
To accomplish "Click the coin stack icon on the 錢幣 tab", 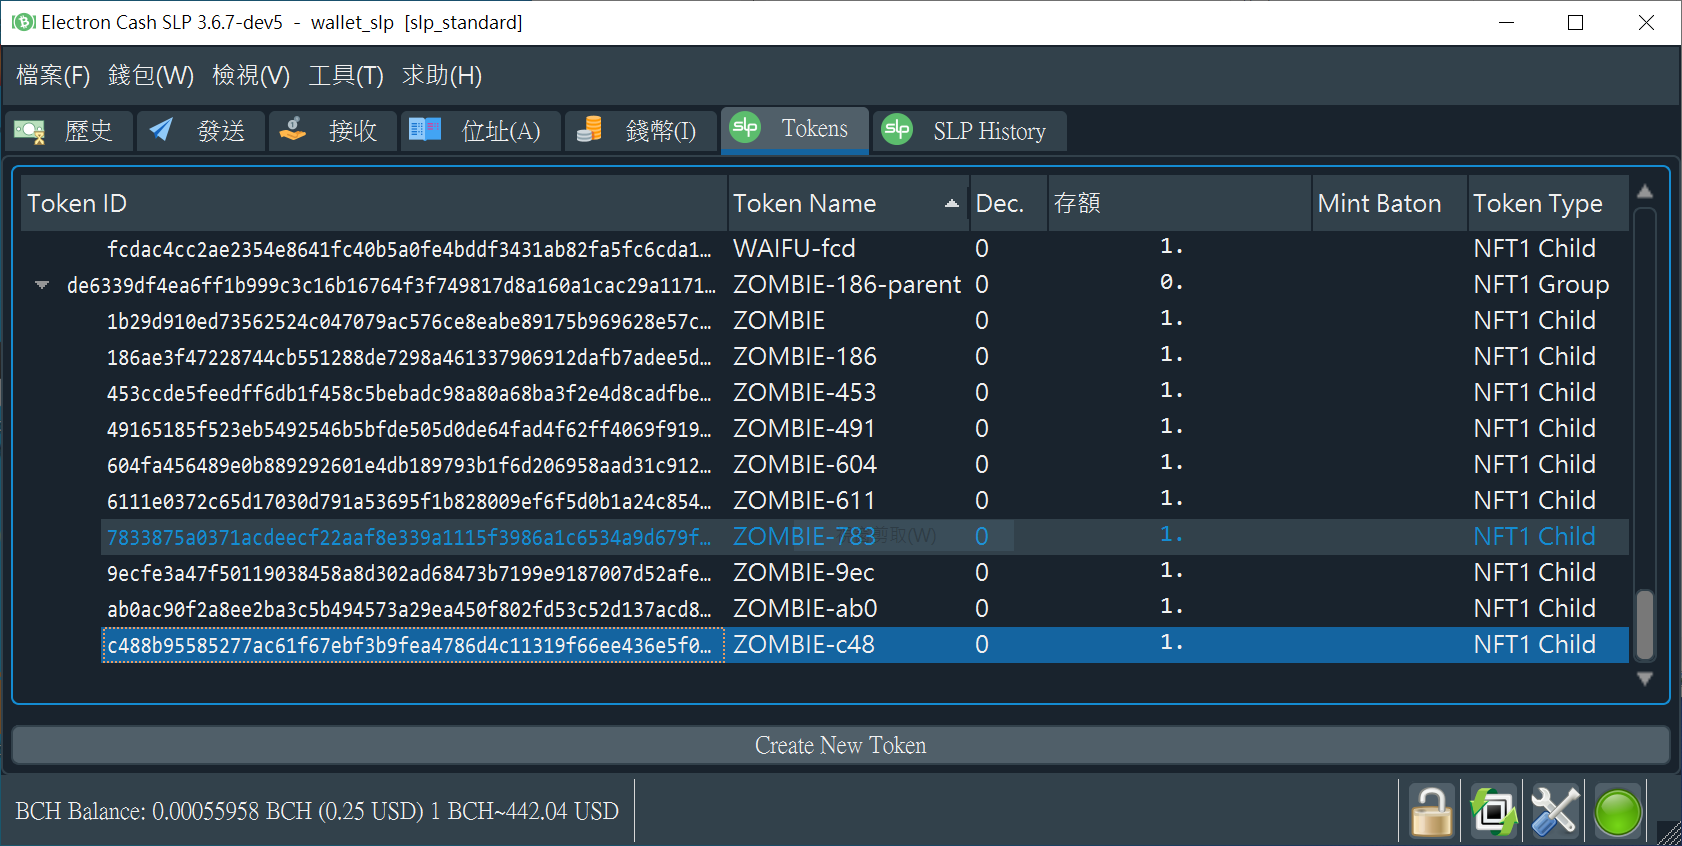I will pyautogui.click(x=589, y=129).
